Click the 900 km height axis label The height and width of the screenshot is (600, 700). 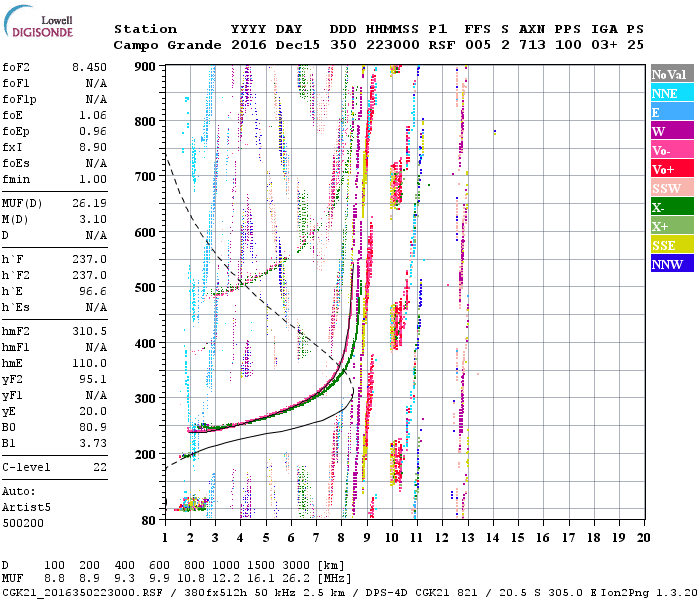click(145, 67)
